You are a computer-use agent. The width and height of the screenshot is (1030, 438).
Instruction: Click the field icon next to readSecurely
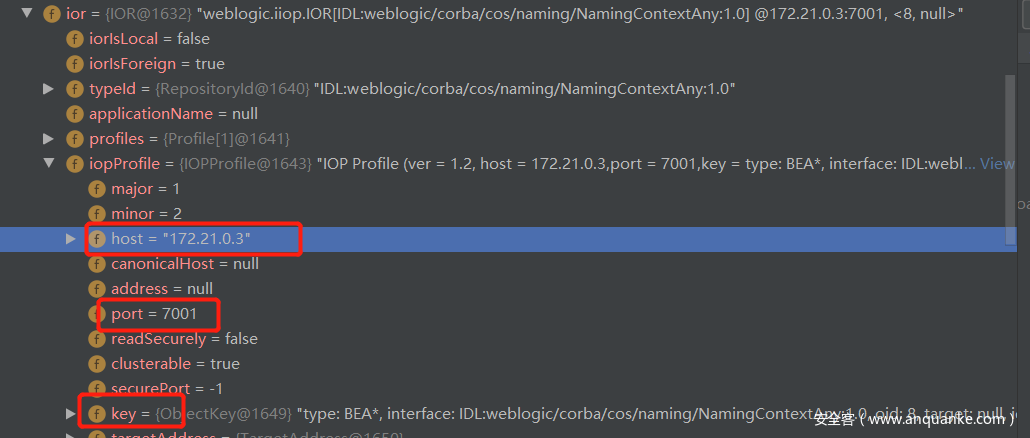click(96, 339)
